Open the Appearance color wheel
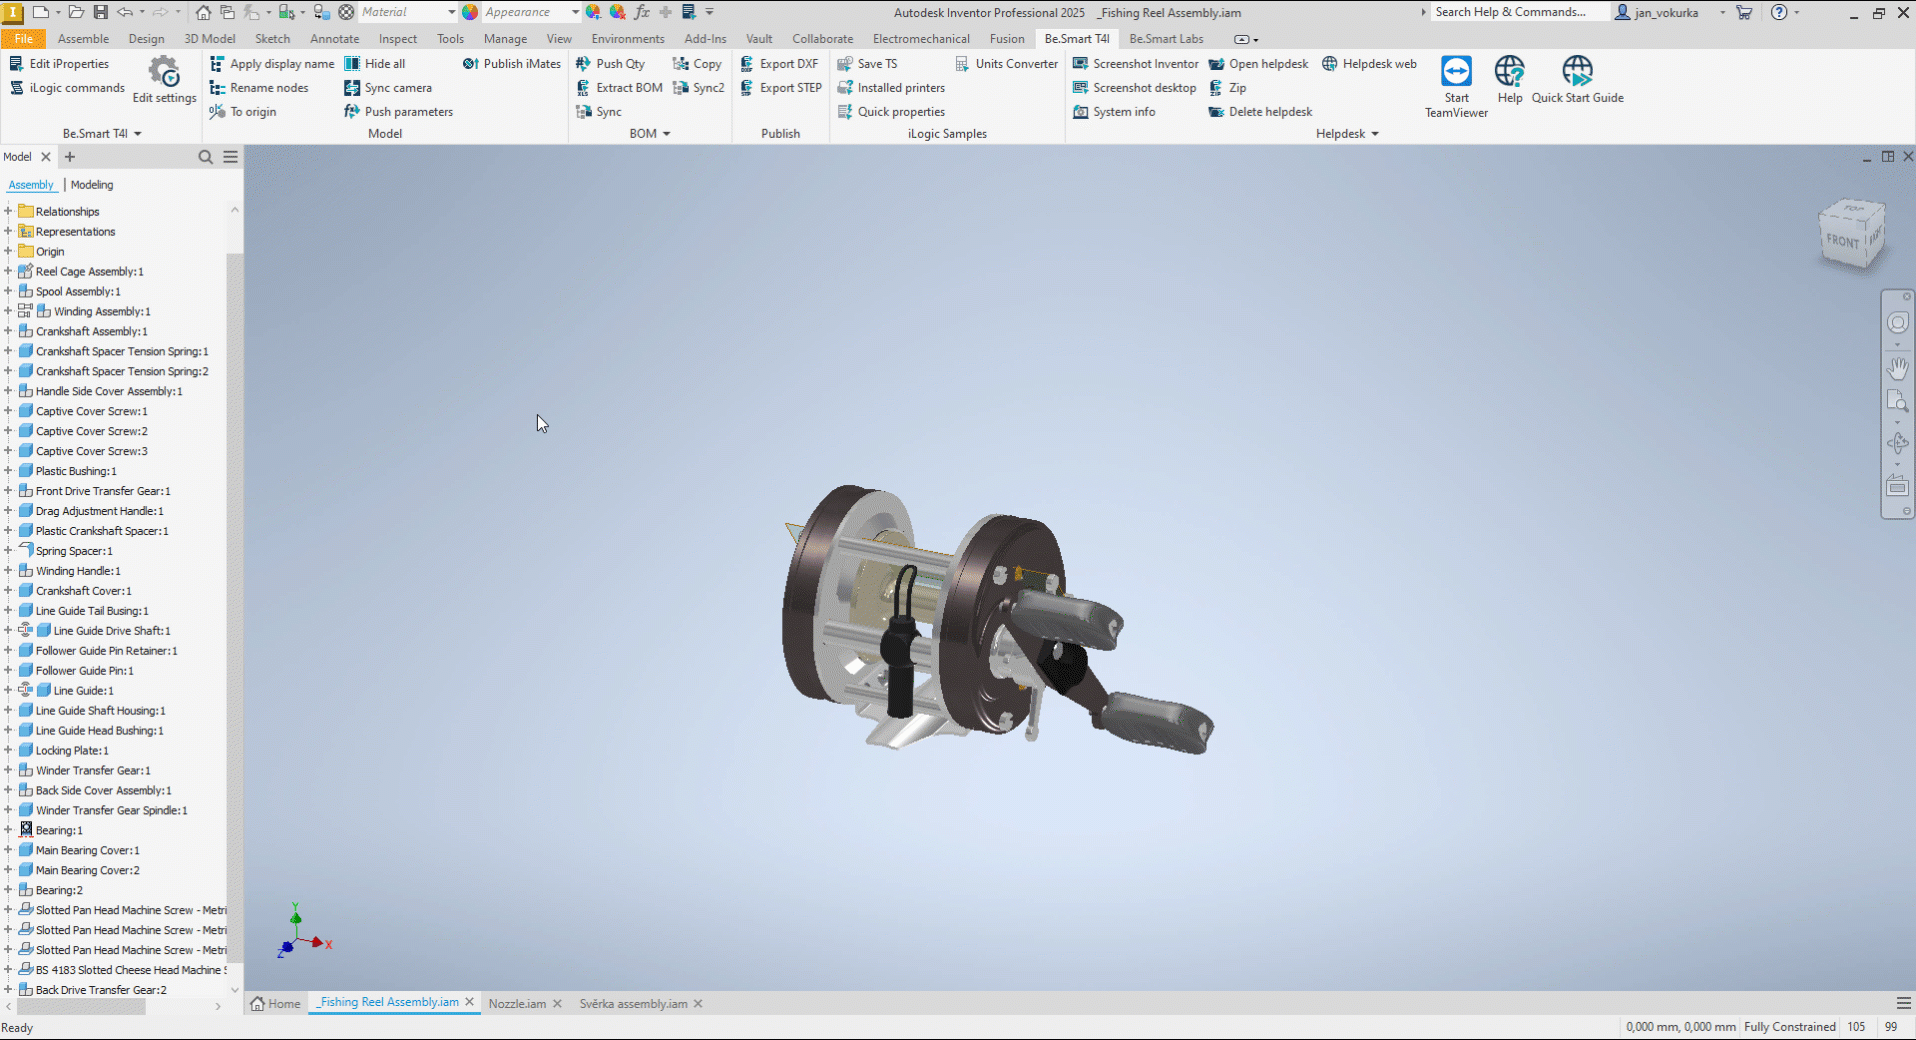The width and height of the screenshot is (1916, 1040). [470, 12]
